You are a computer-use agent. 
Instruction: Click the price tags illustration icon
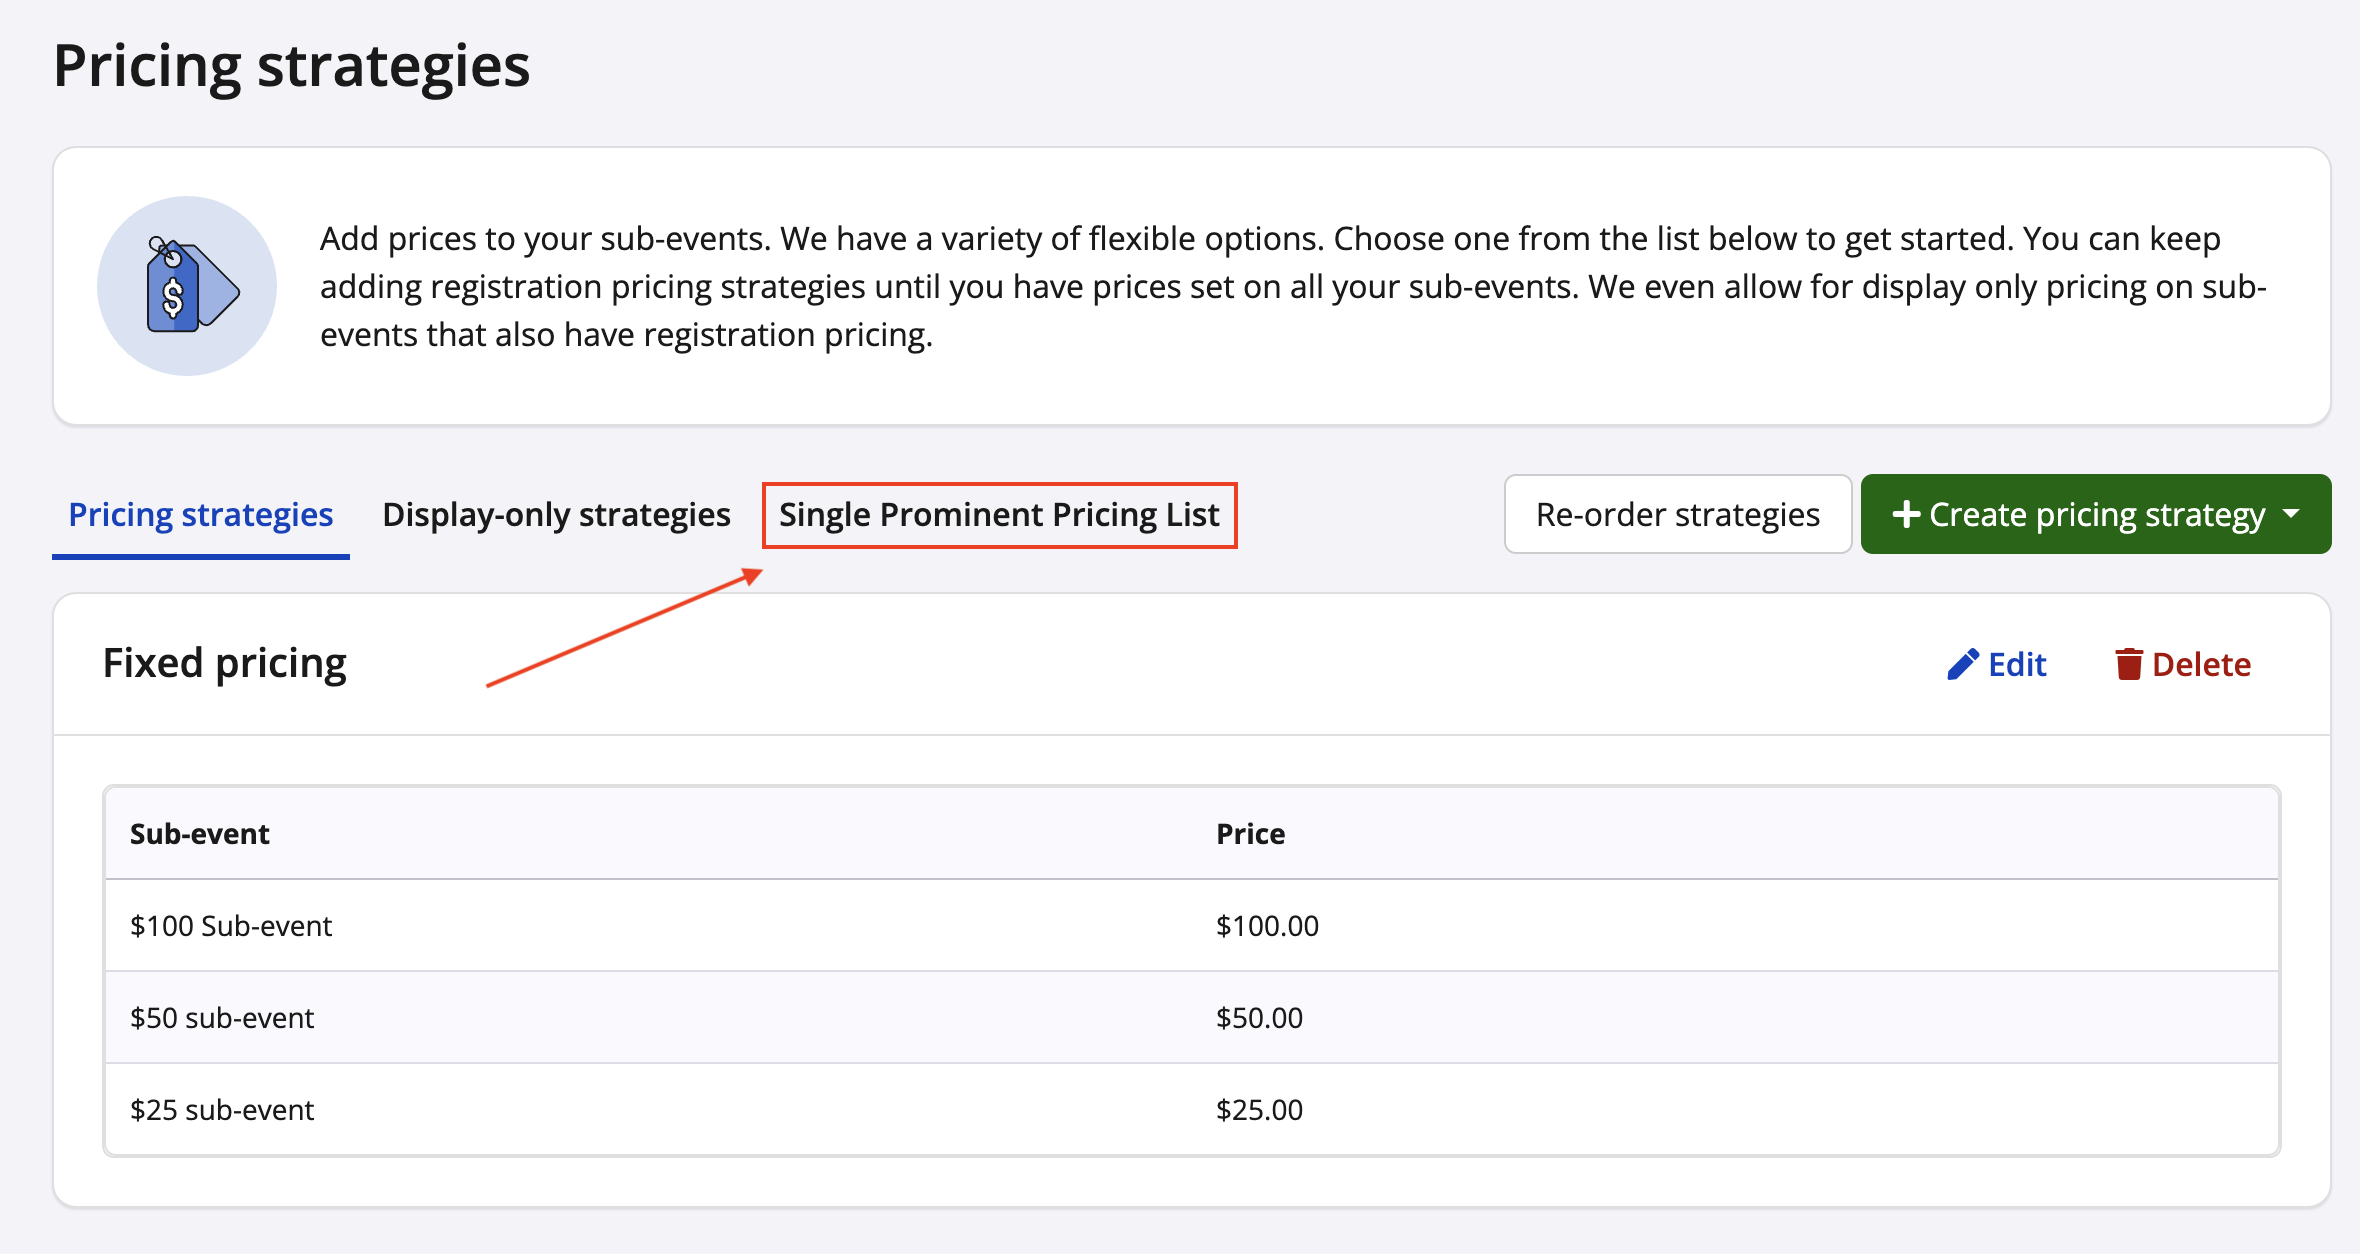186,285
